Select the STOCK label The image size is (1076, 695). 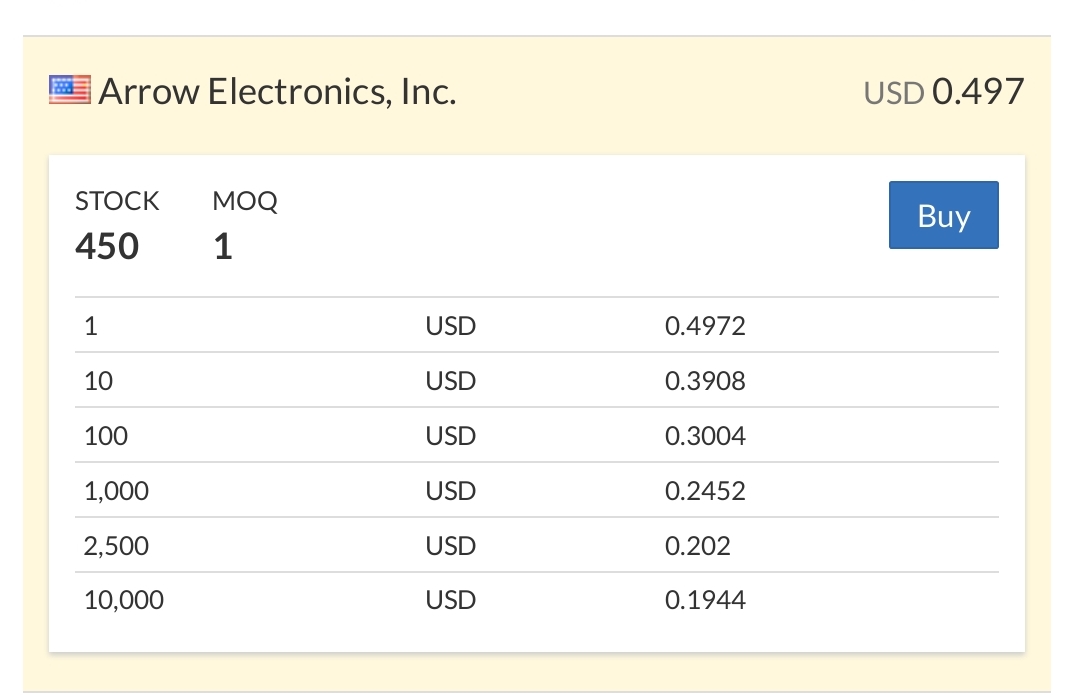pyautogui.click(x=117, y=201)
